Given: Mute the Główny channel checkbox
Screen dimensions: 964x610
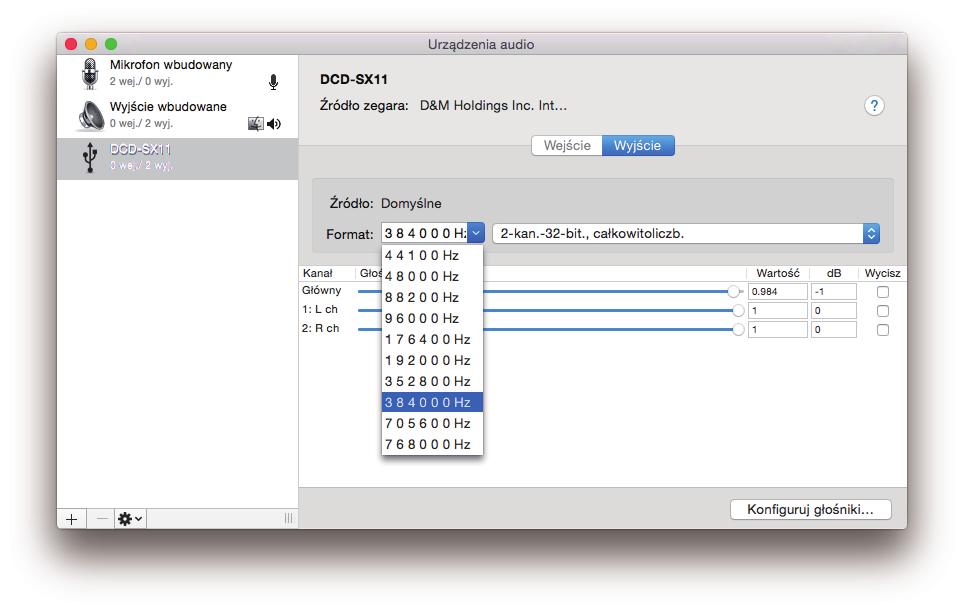Looking at the screenshot, I should 883,292.
